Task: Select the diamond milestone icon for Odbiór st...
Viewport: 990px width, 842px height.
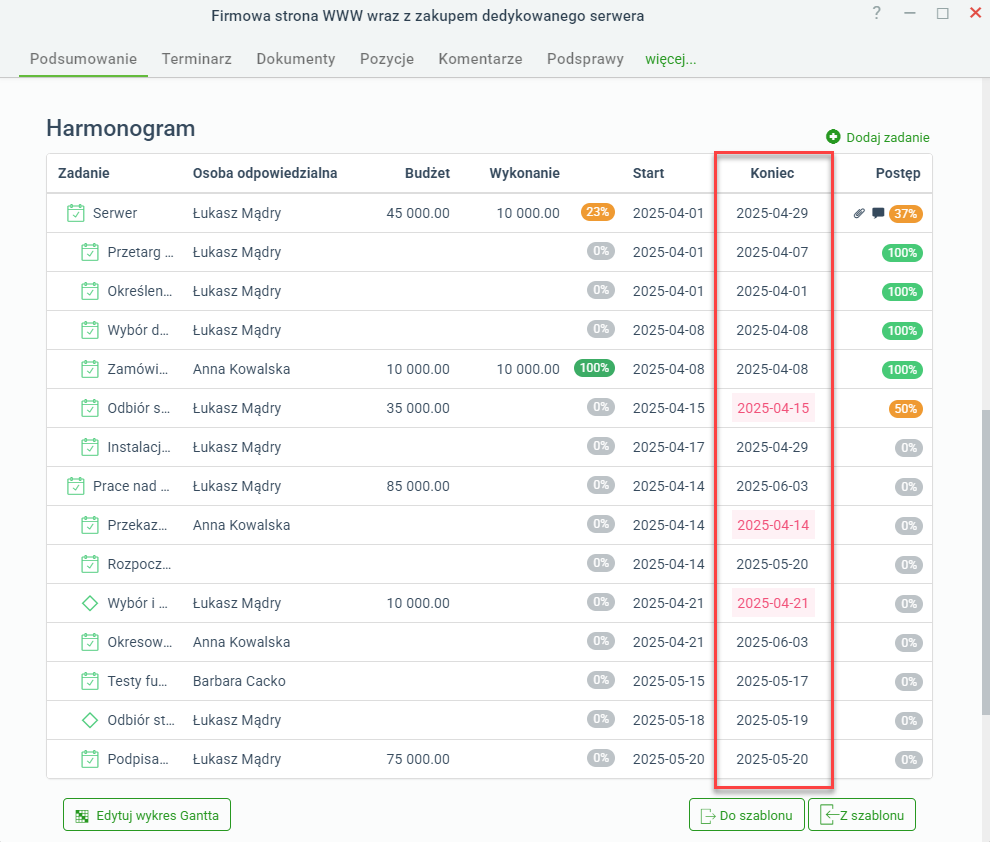Action: [90, 720]
